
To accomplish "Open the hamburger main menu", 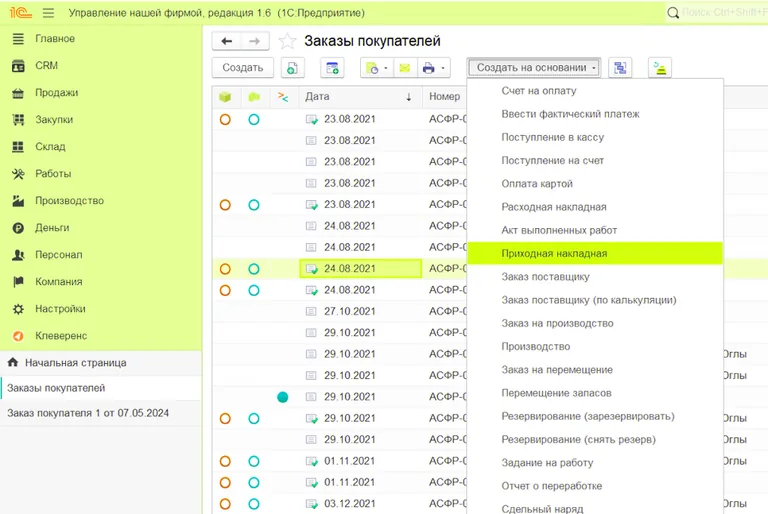I will [48, 13].
